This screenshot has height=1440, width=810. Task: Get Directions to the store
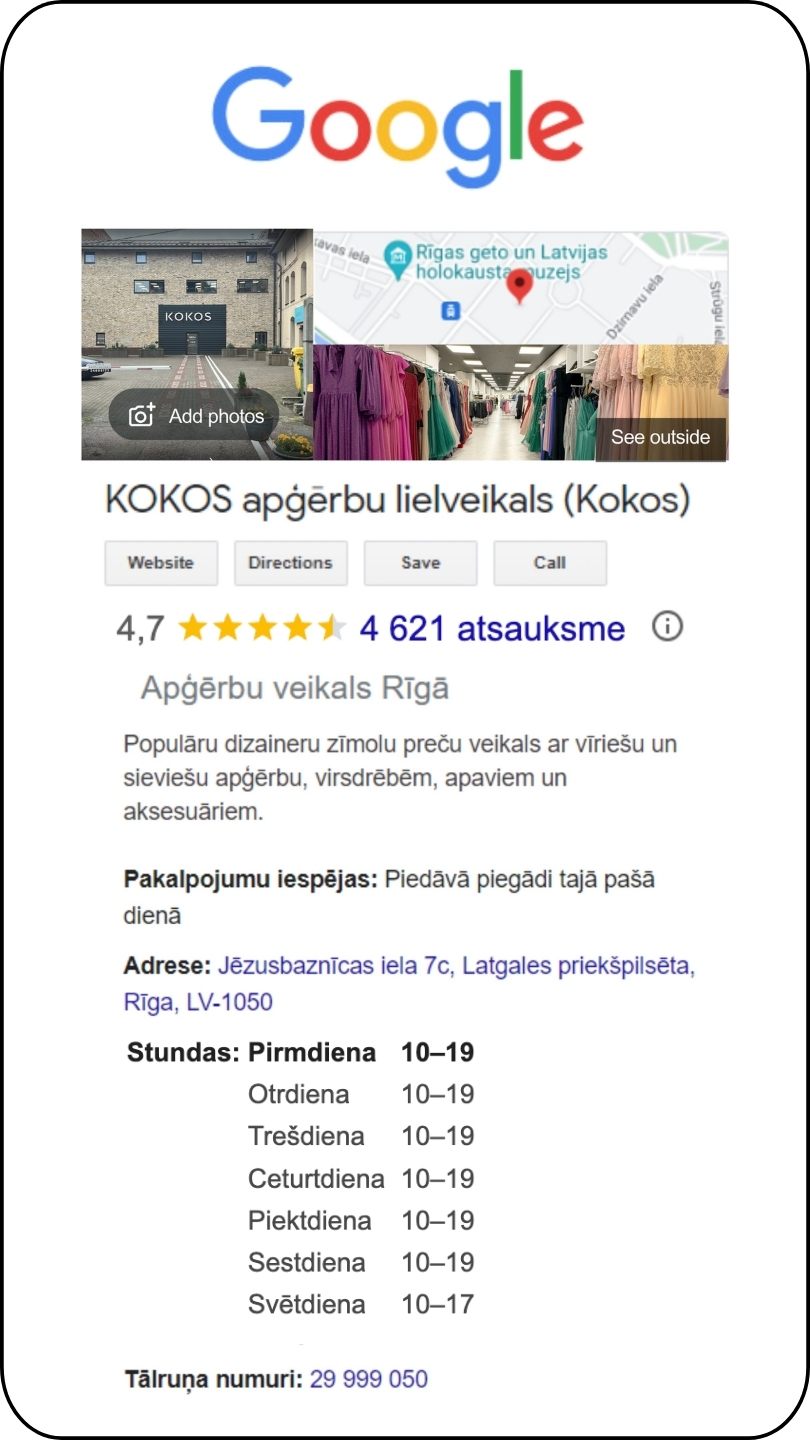291,563
